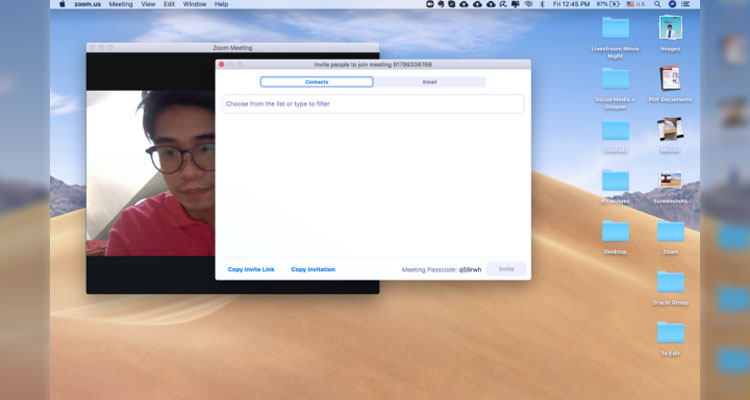Click Copy Invite Link
750x400 pixels.
point(251,269)
